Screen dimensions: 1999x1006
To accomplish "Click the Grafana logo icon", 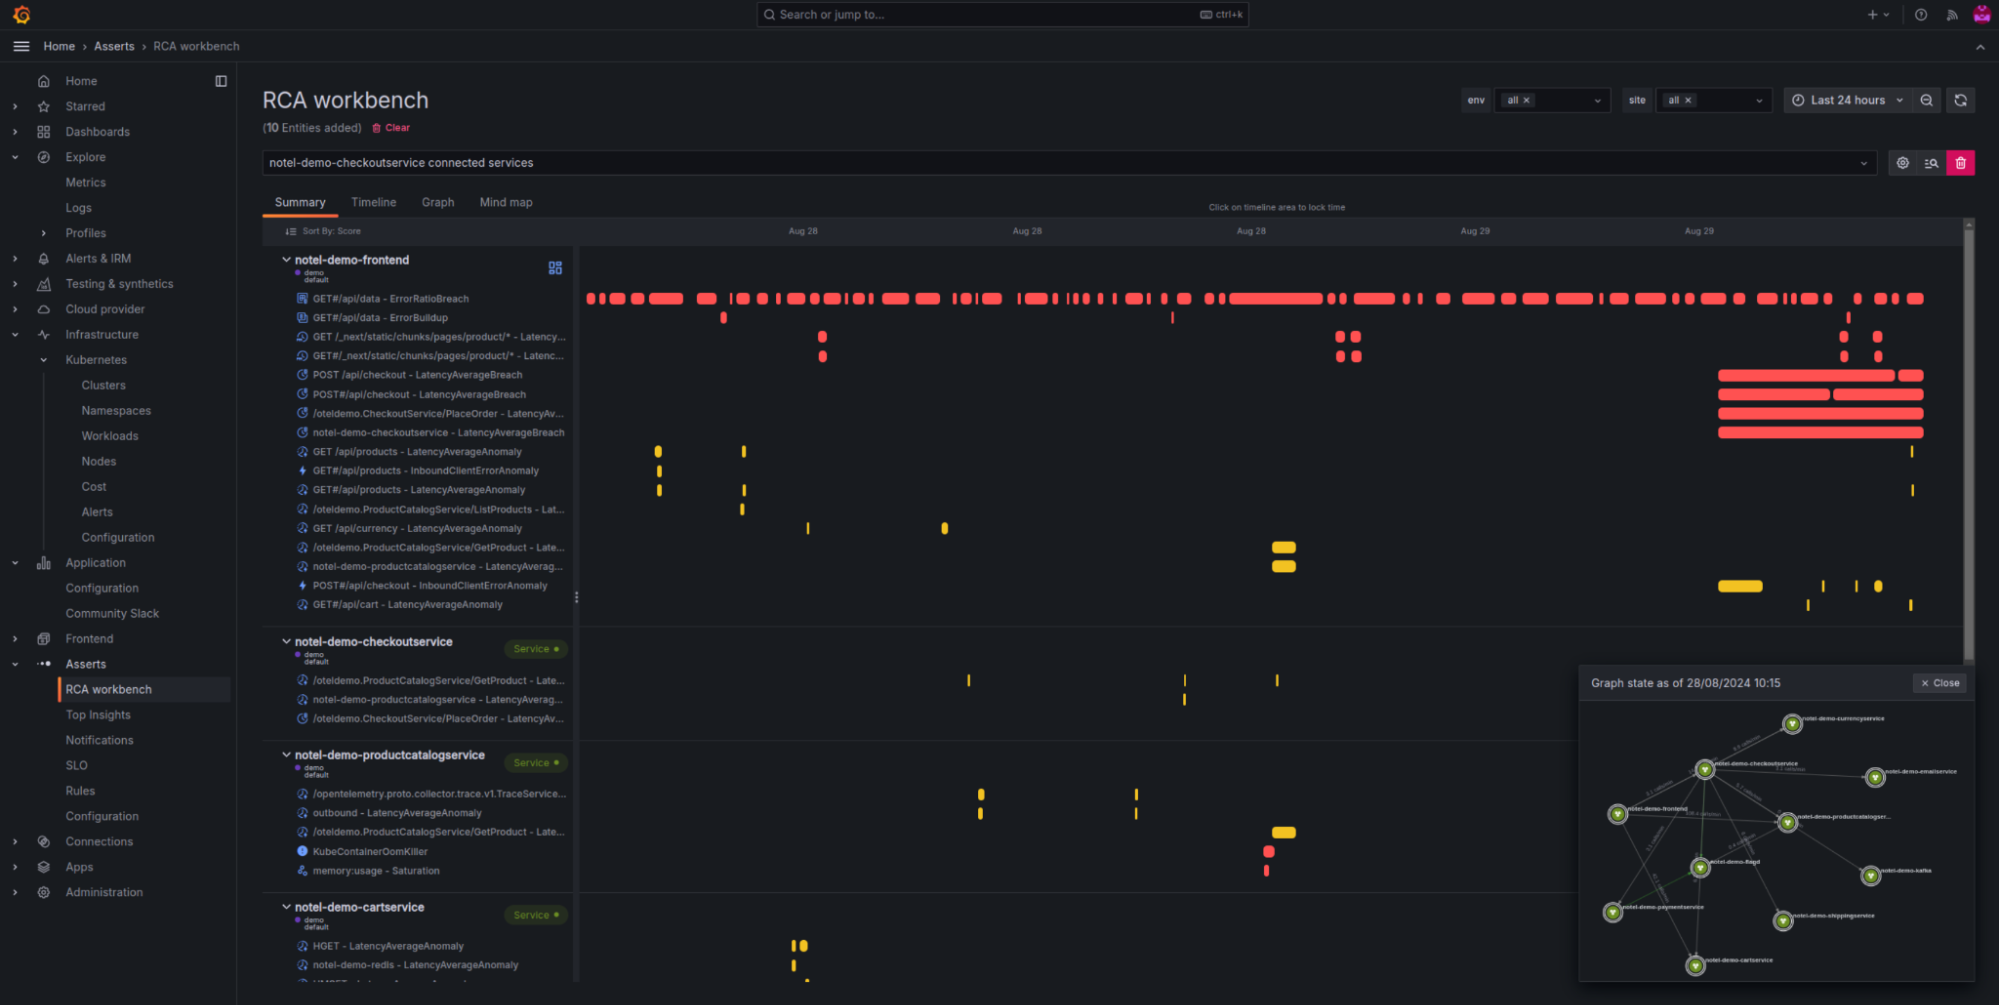I will pos(21,15).
